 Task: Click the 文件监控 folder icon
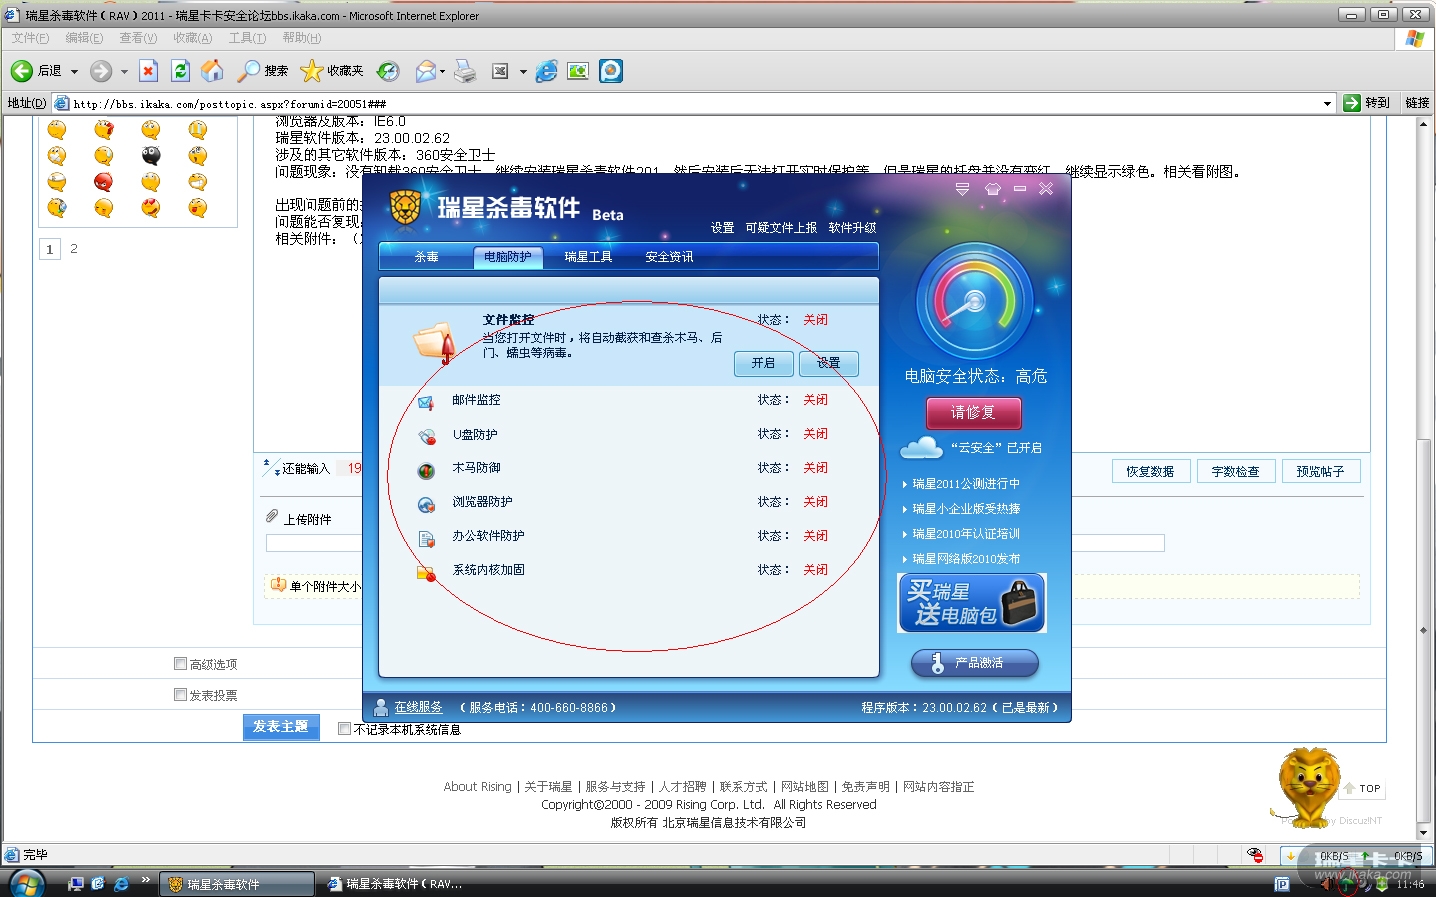(434, 343)
